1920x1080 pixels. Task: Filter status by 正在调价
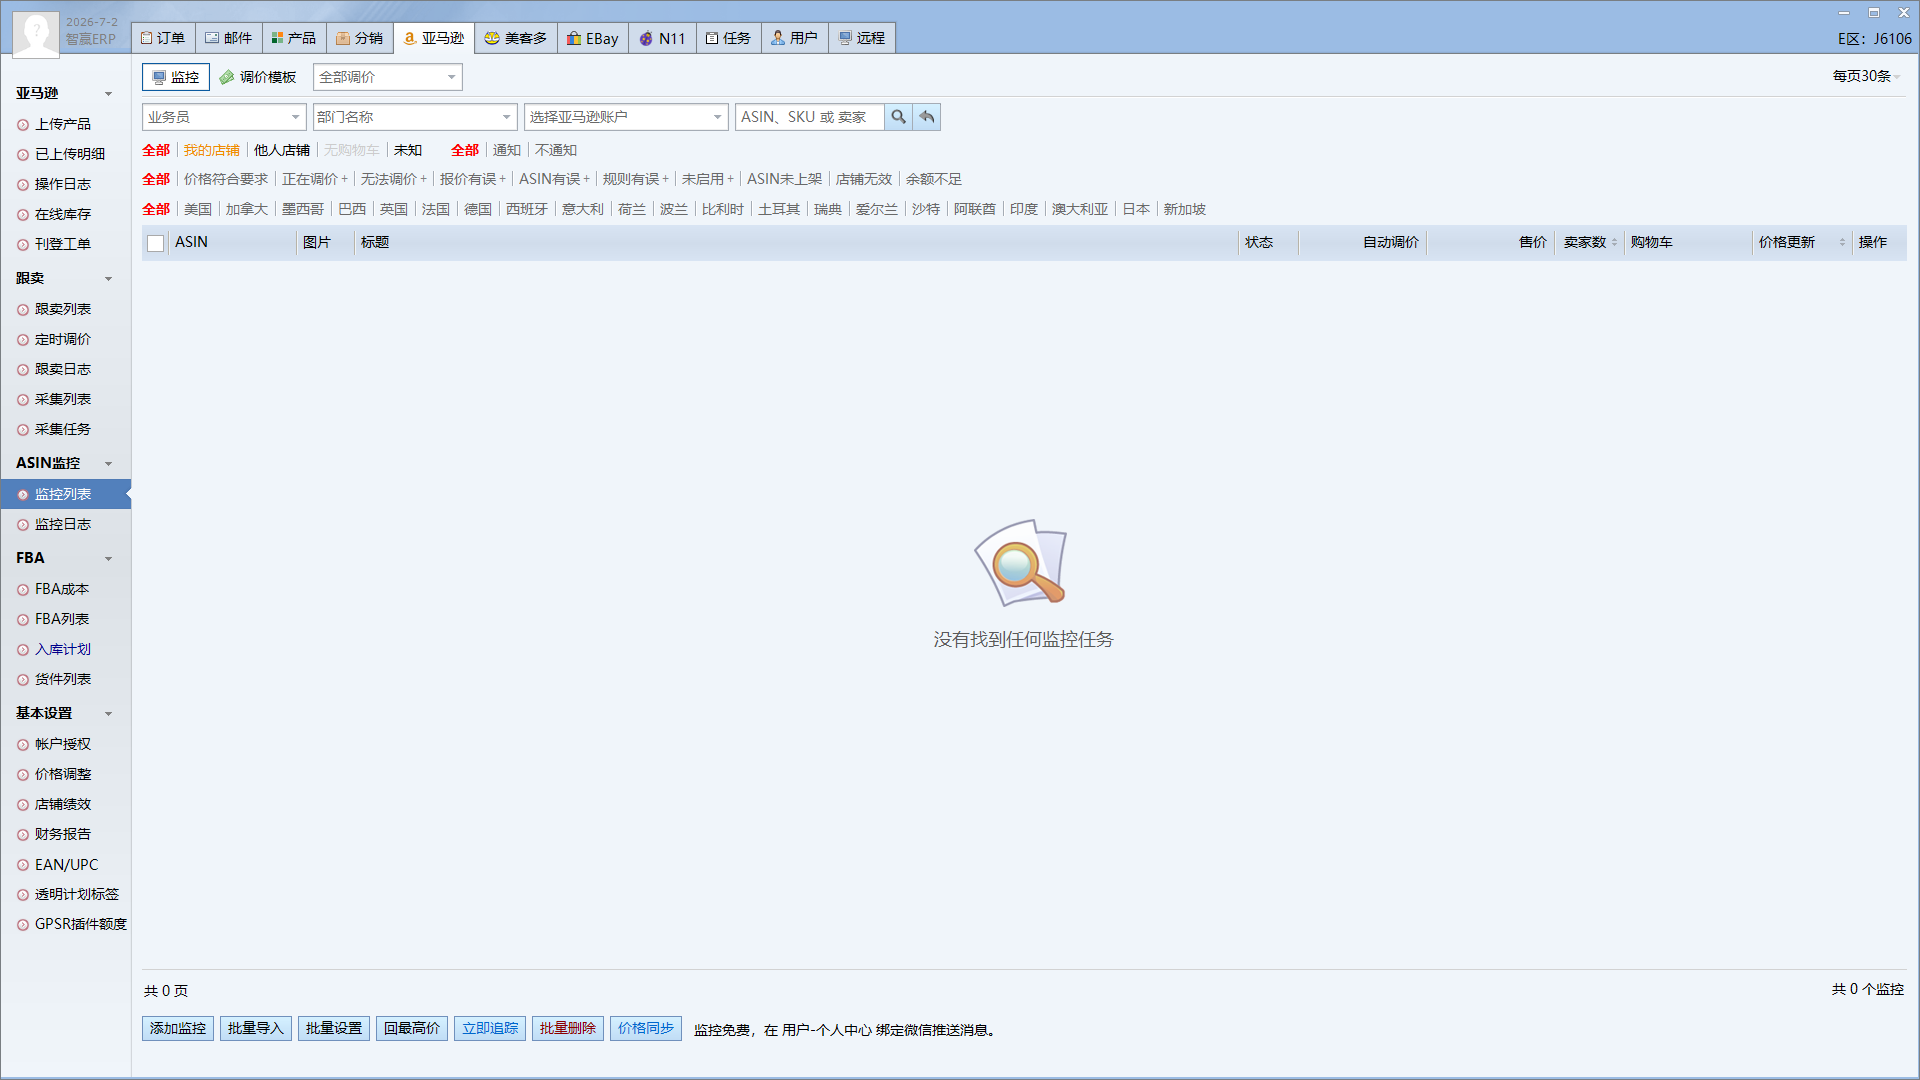point(310,179)
